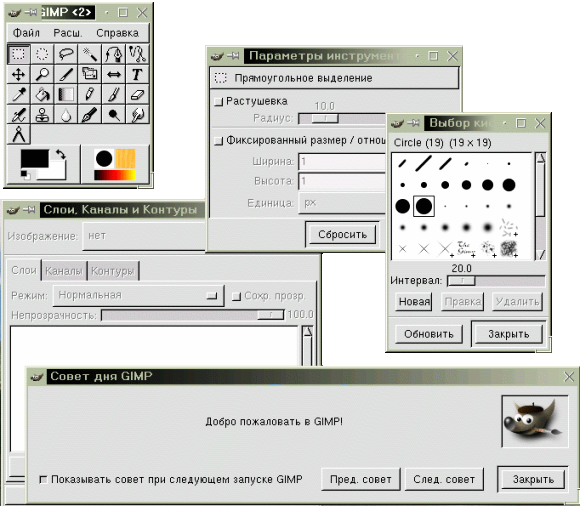
Task: Click the Пред. совет button
Action: [x=361, y=479]
